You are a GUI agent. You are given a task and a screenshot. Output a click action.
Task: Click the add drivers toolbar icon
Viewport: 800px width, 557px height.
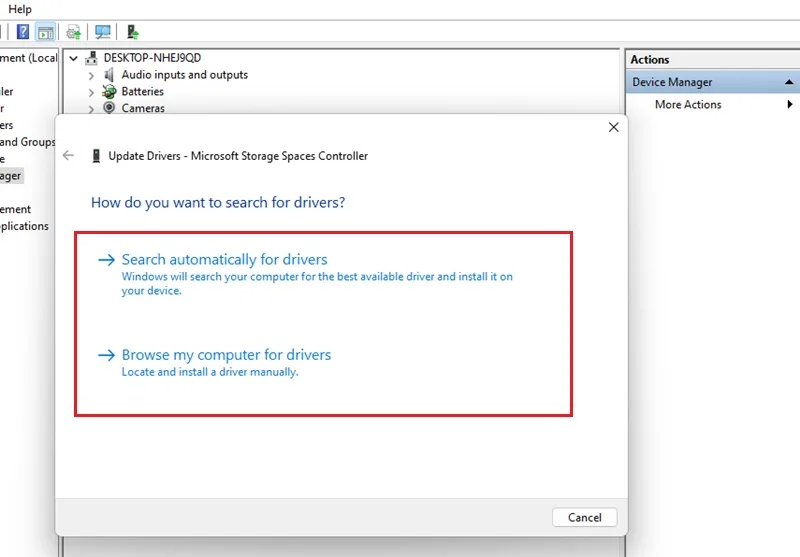tap(133, 32)
